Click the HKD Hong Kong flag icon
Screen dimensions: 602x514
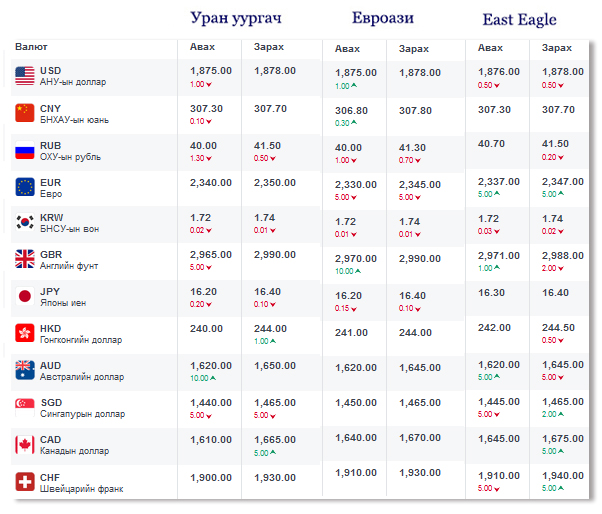[25, 333]
